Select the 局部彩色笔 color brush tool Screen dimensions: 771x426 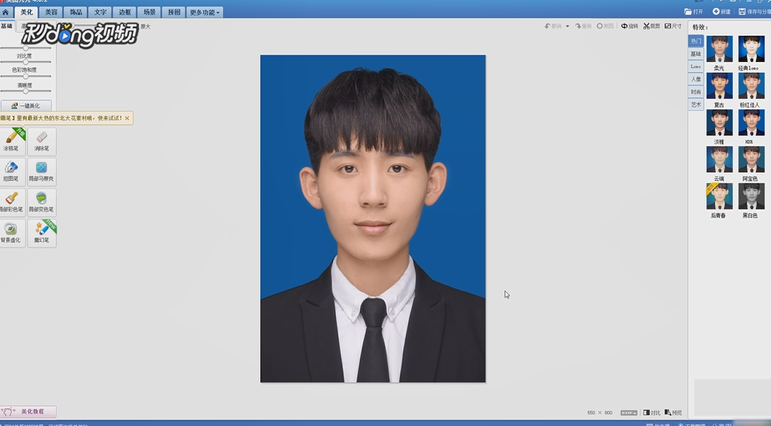tap(11, 202)
